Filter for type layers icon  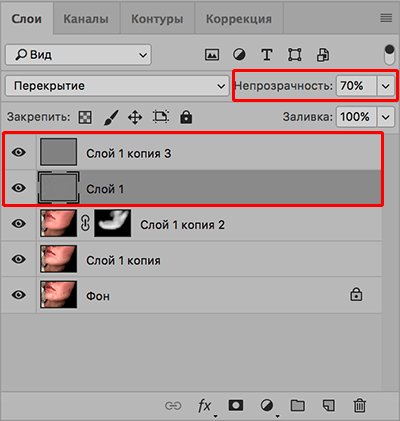[267, 55]
